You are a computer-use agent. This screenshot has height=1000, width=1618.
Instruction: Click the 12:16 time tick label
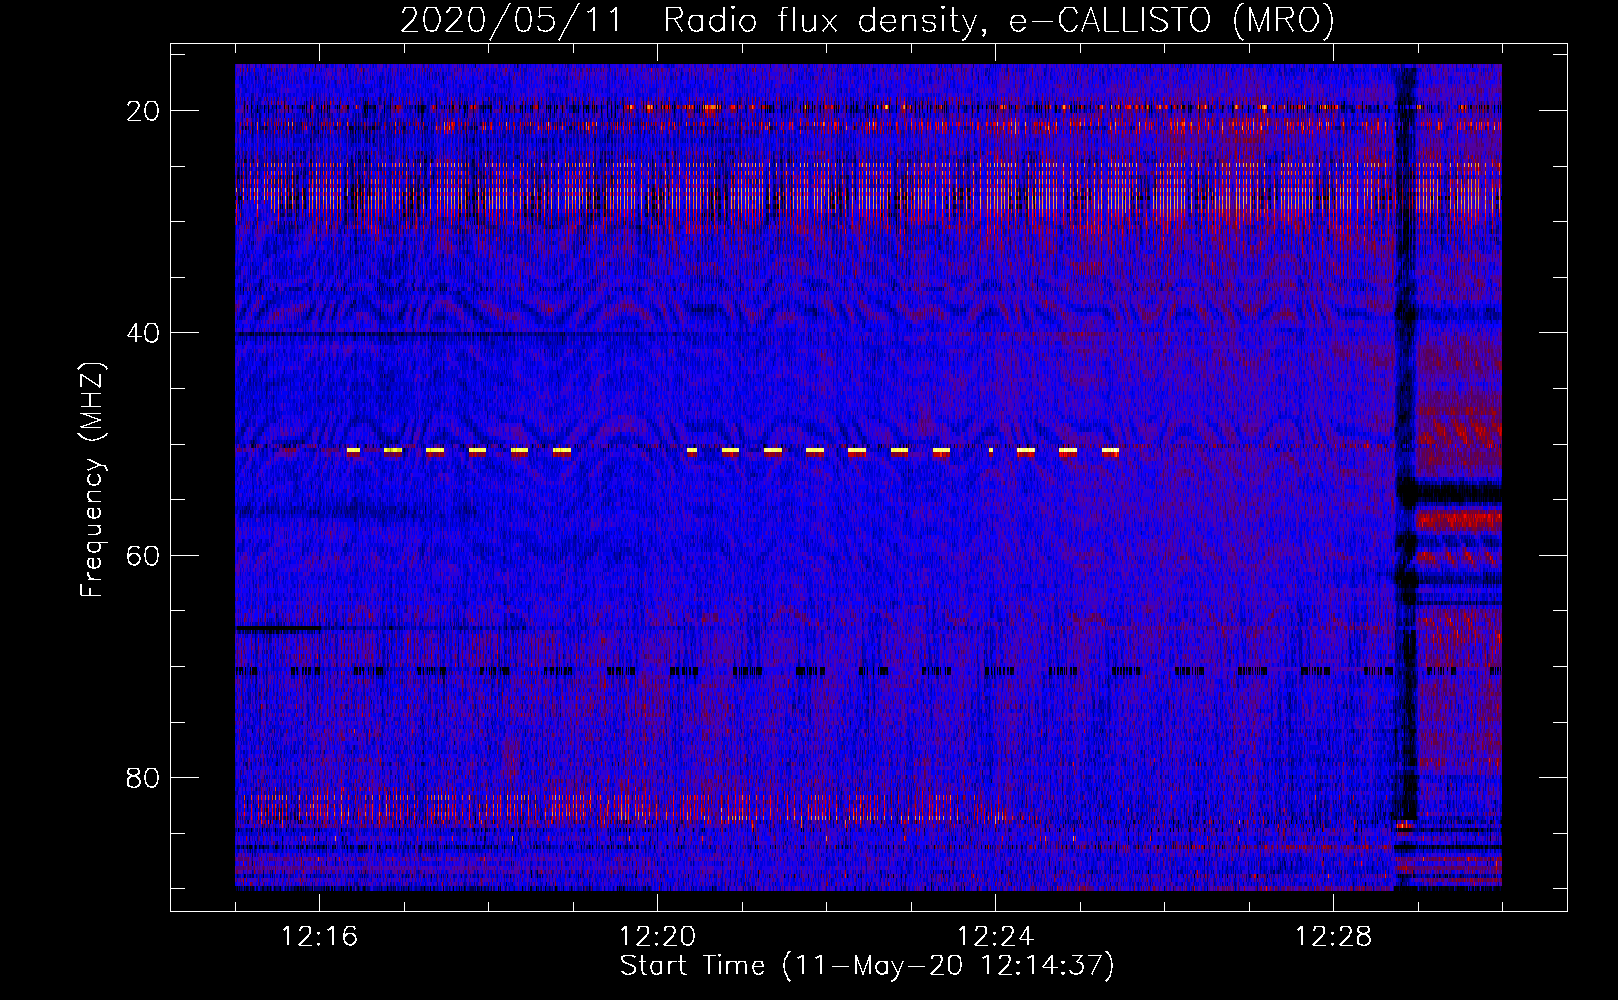(x=320, y=937)
